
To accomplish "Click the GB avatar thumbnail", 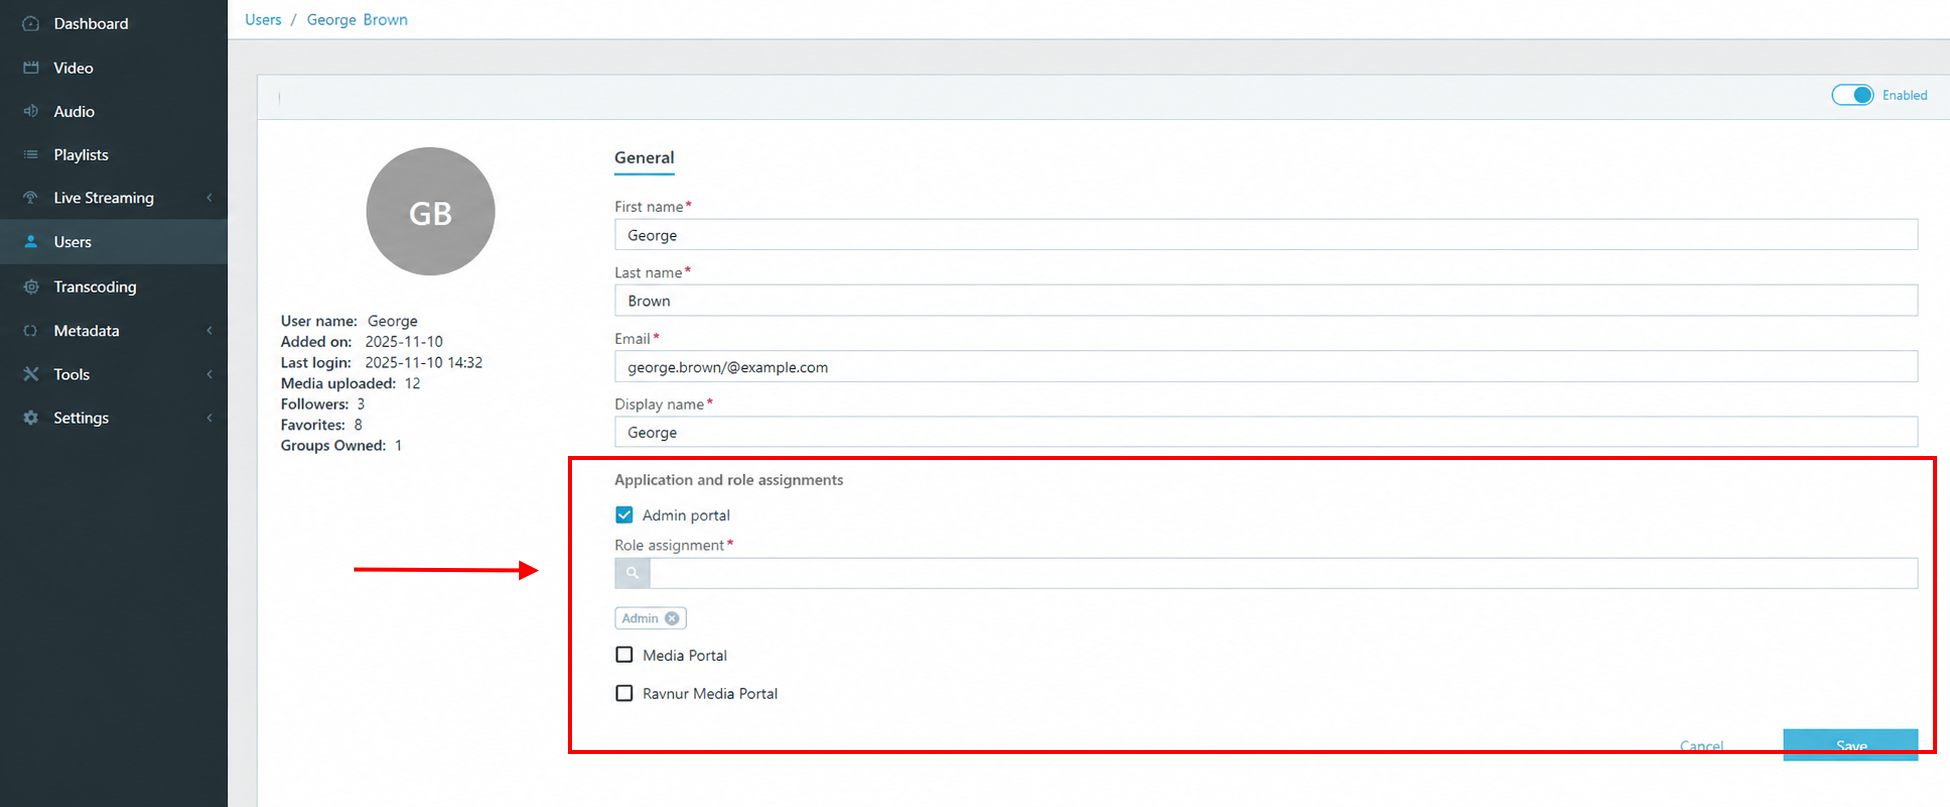I will coord(430,212).
